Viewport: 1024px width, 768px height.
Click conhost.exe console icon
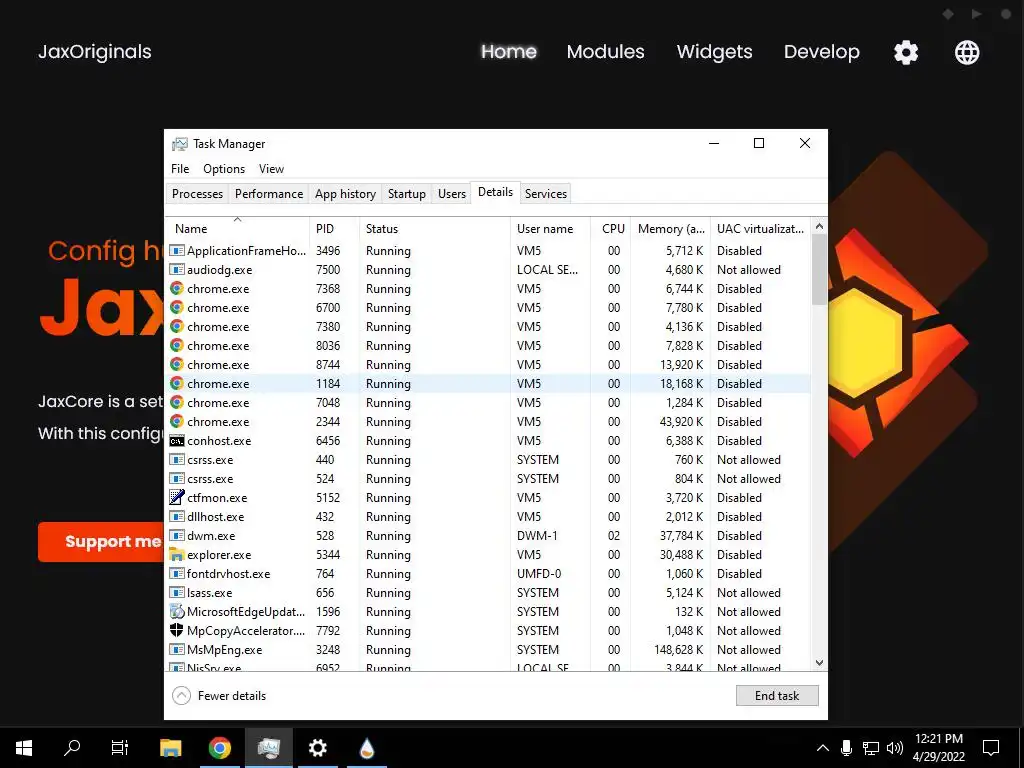pyautogui.click(x=176, y=441)
